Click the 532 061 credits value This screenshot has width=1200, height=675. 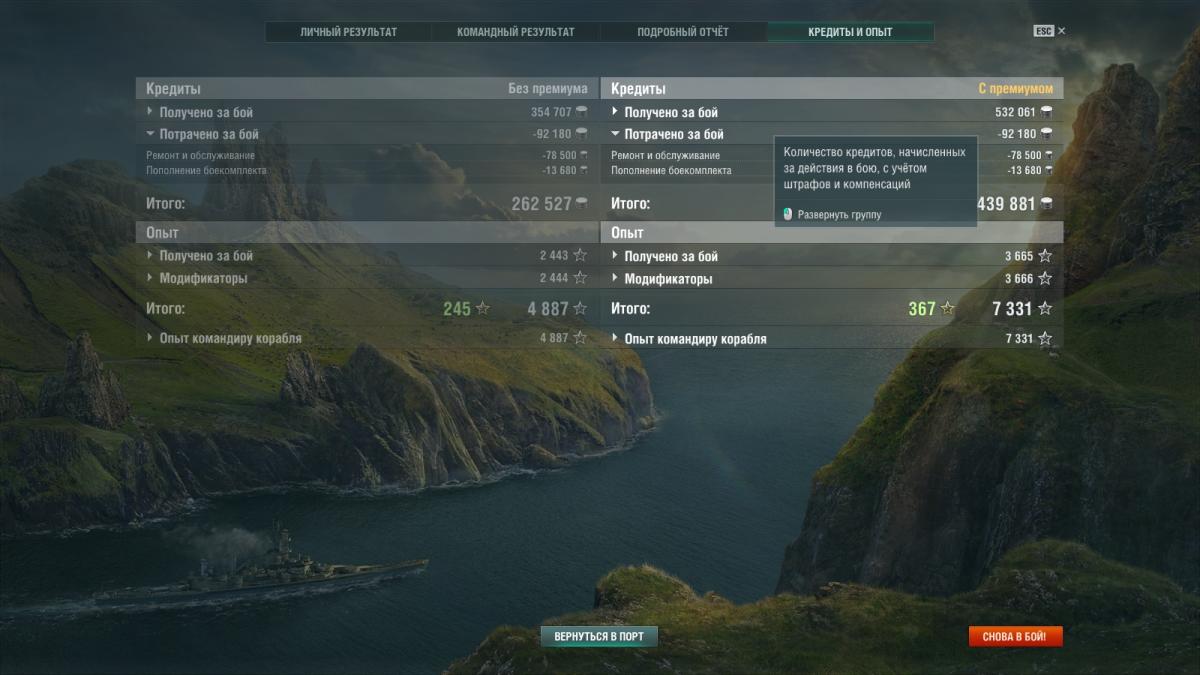(x=1016, y=112)
